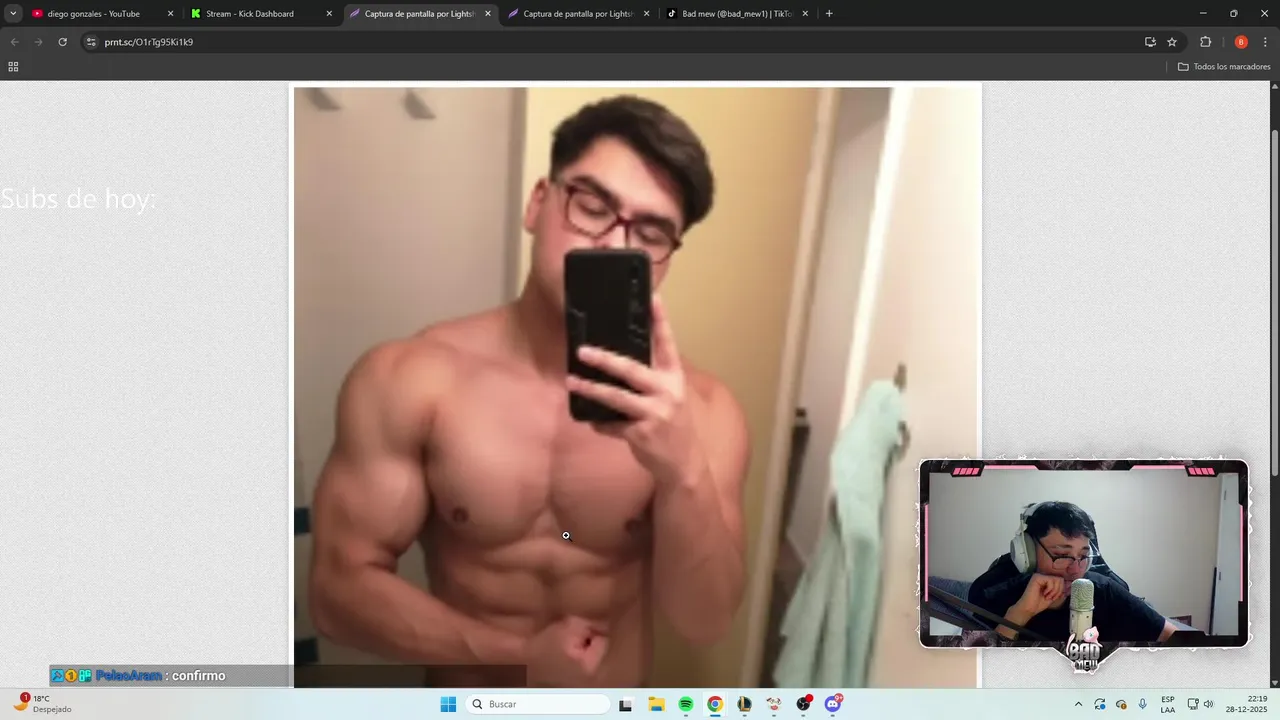
Task: Click the page vertical scrollbar
Action: tap(1274, 303)
